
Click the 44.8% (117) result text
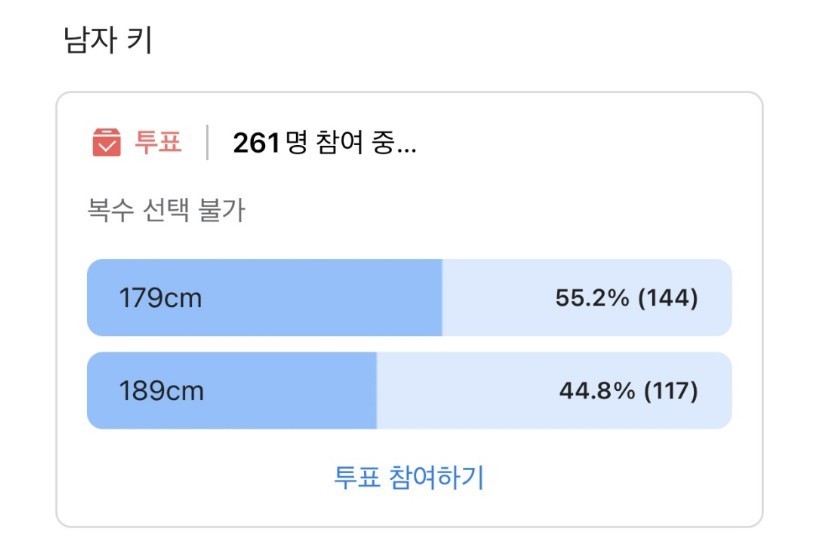628,391
